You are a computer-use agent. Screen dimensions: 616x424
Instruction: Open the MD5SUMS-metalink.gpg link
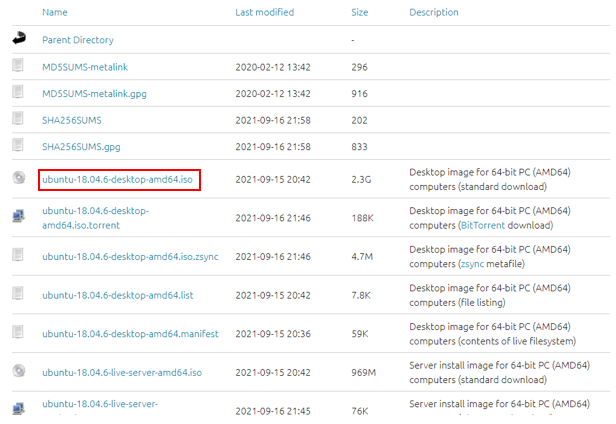point(94,94)
